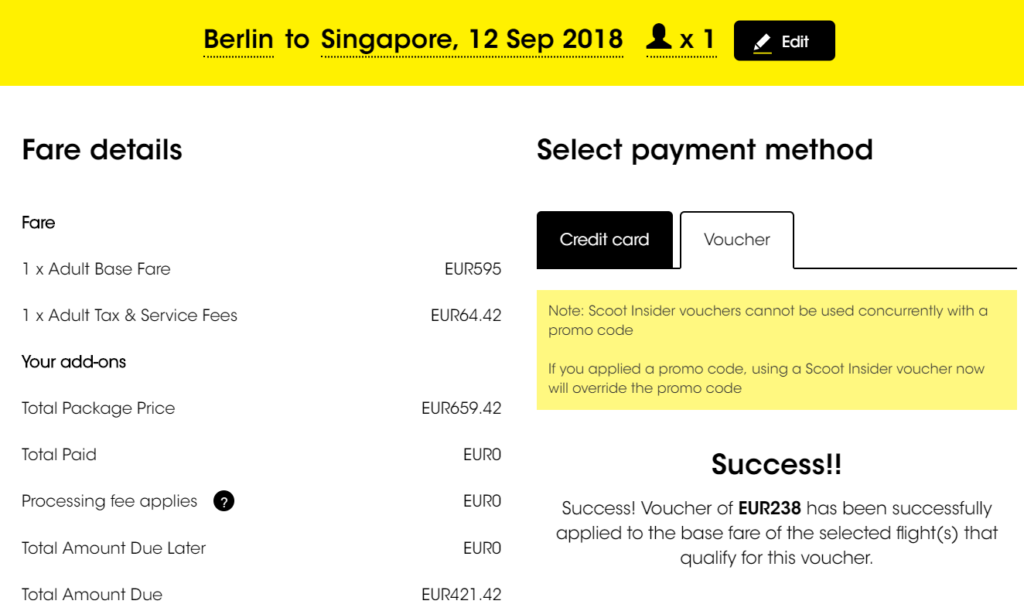Click the Processing fee applies label
Viewport: 1024px width, 611px height.
pyautogui.click(x=109, y=501)
